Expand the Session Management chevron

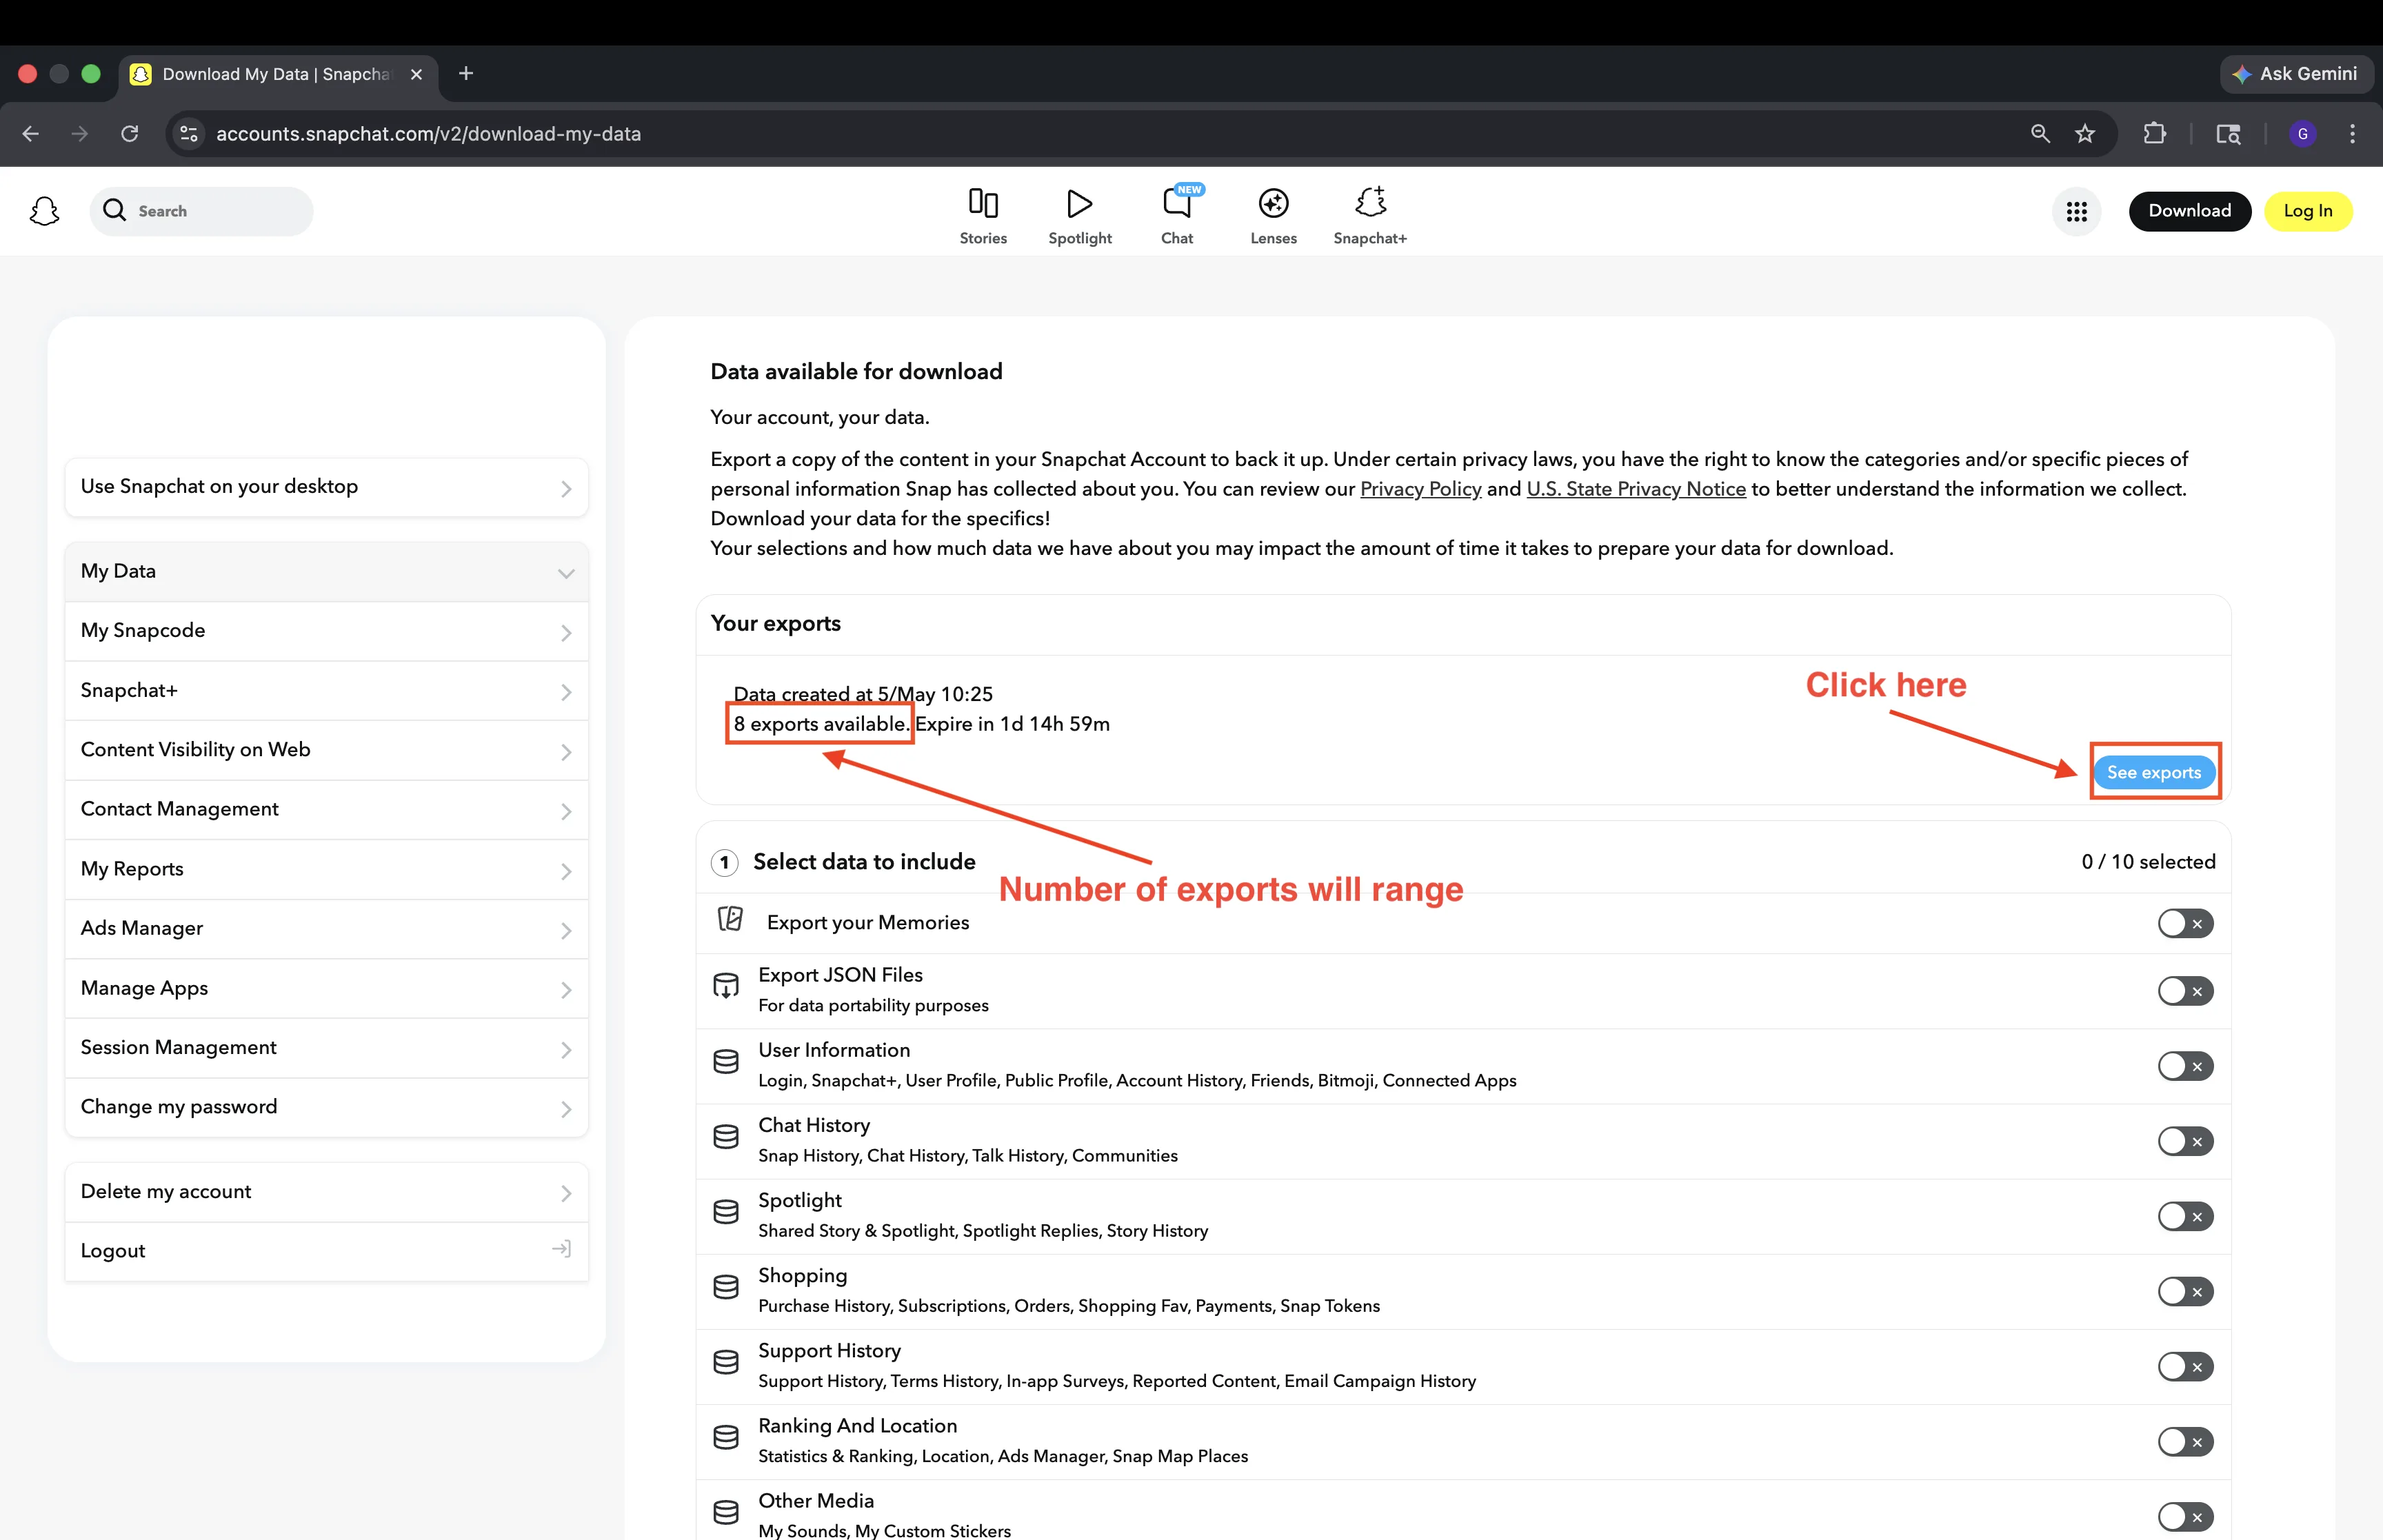coord(566,1049)
